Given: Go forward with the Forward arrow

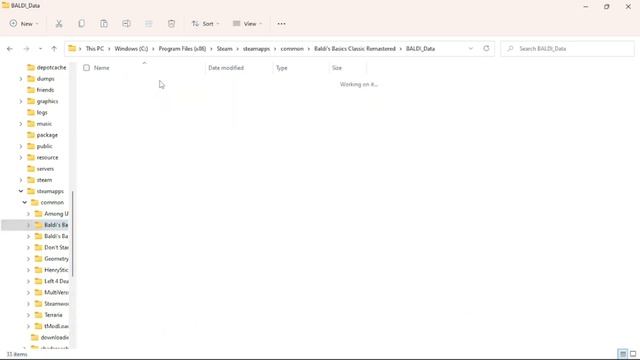Looking at the screenshot, I should tap(26, 49).
